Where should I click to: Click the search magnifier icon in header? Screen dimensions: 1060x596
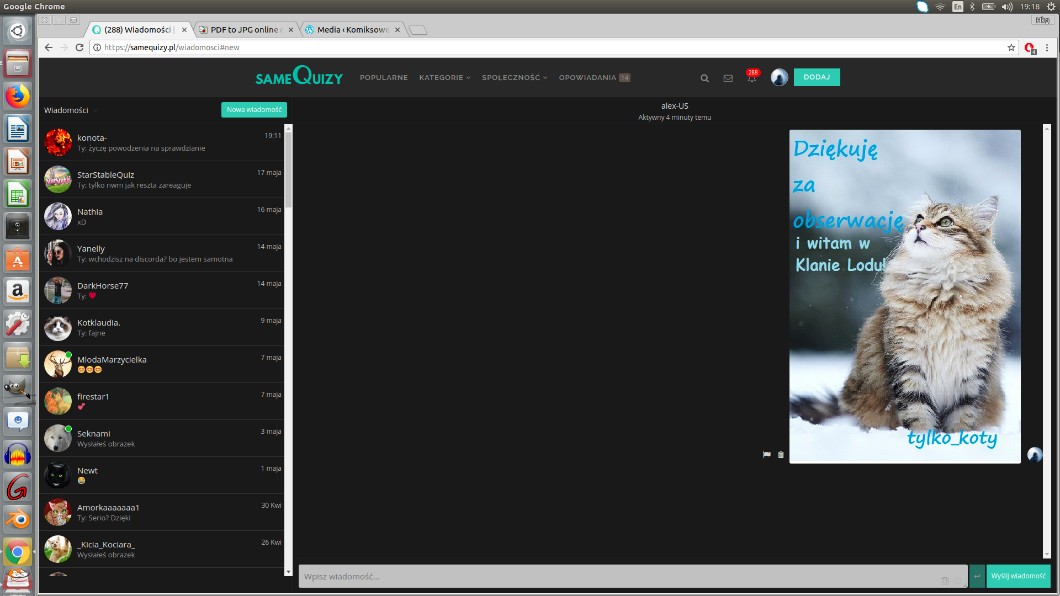pyautogui.click(x=704, y=78)
